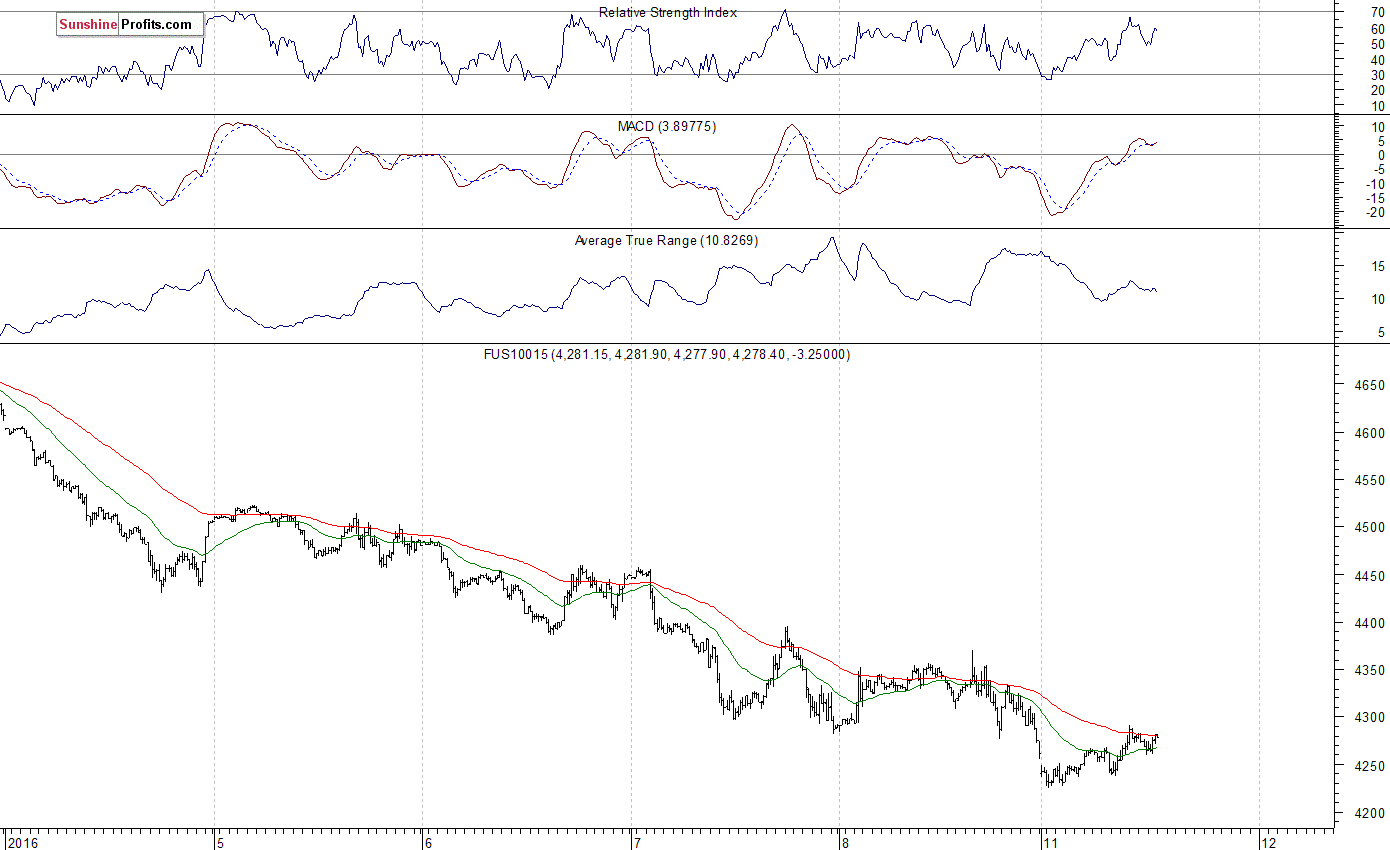The image size is (1390, 850).
Task: Click the price axis label 4300
Action: (1370, 718)
